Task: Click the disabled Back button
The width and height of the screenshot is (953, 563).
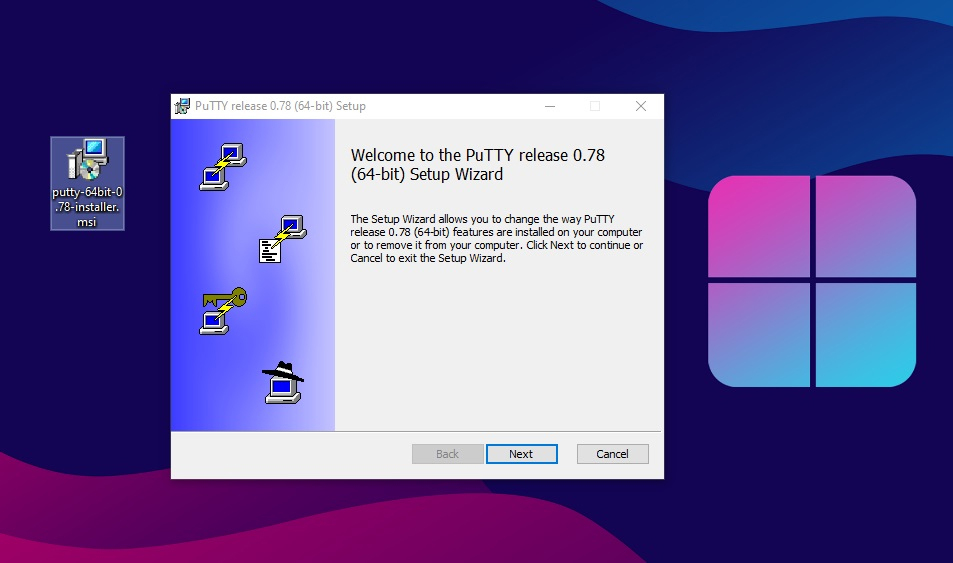Action: [447, 454]
